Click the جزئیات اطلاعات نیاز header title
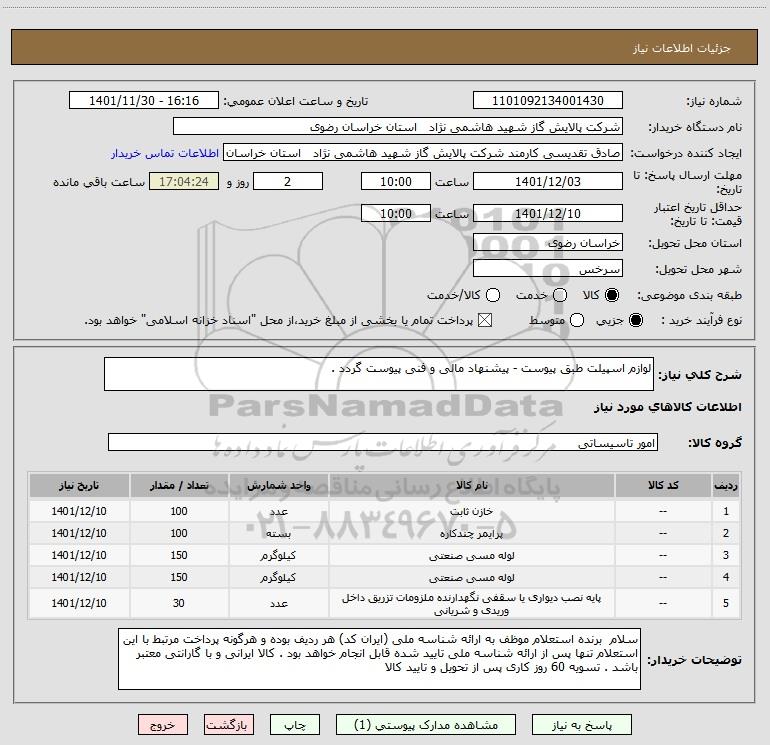The image size is (770, 745). [x=681, y=48]
